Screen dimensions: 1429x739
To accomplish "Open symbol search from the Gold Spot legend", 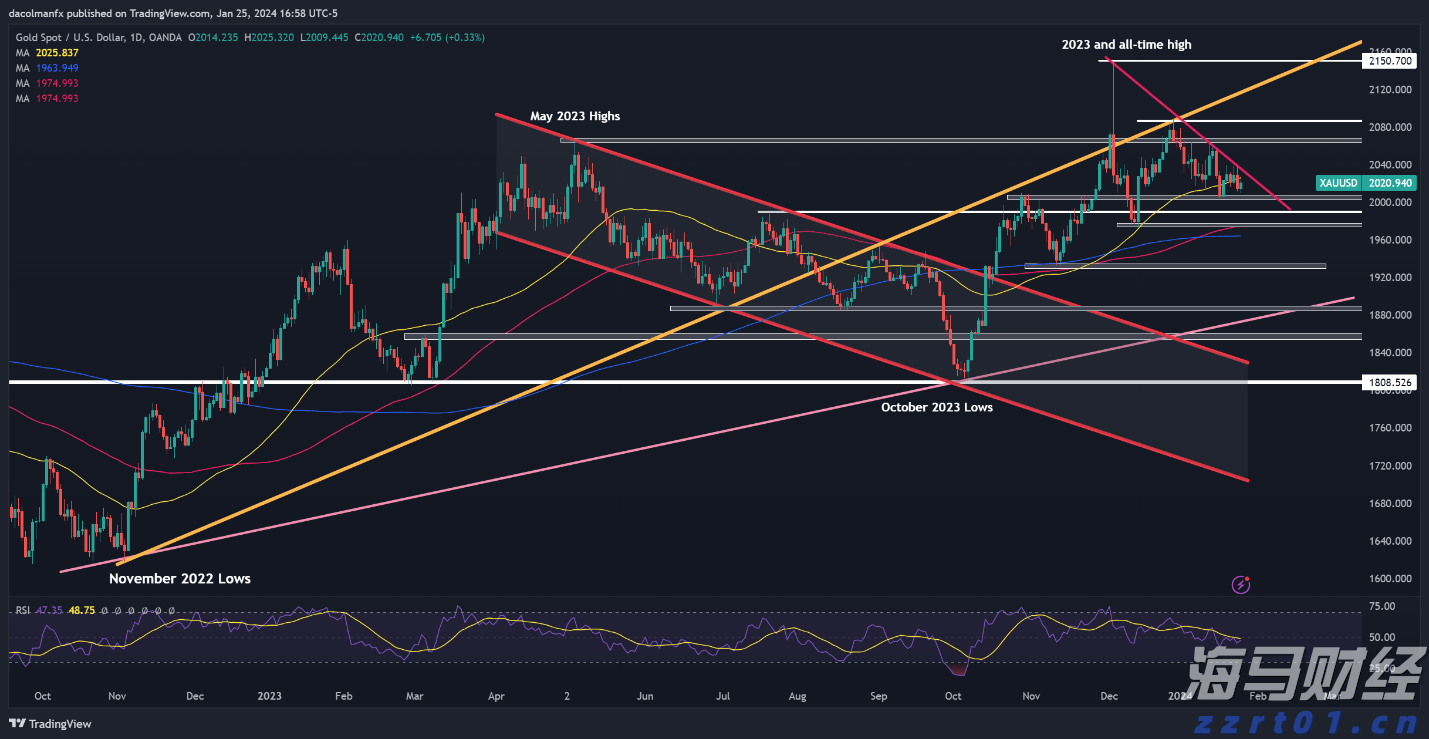I will (70, 36).
